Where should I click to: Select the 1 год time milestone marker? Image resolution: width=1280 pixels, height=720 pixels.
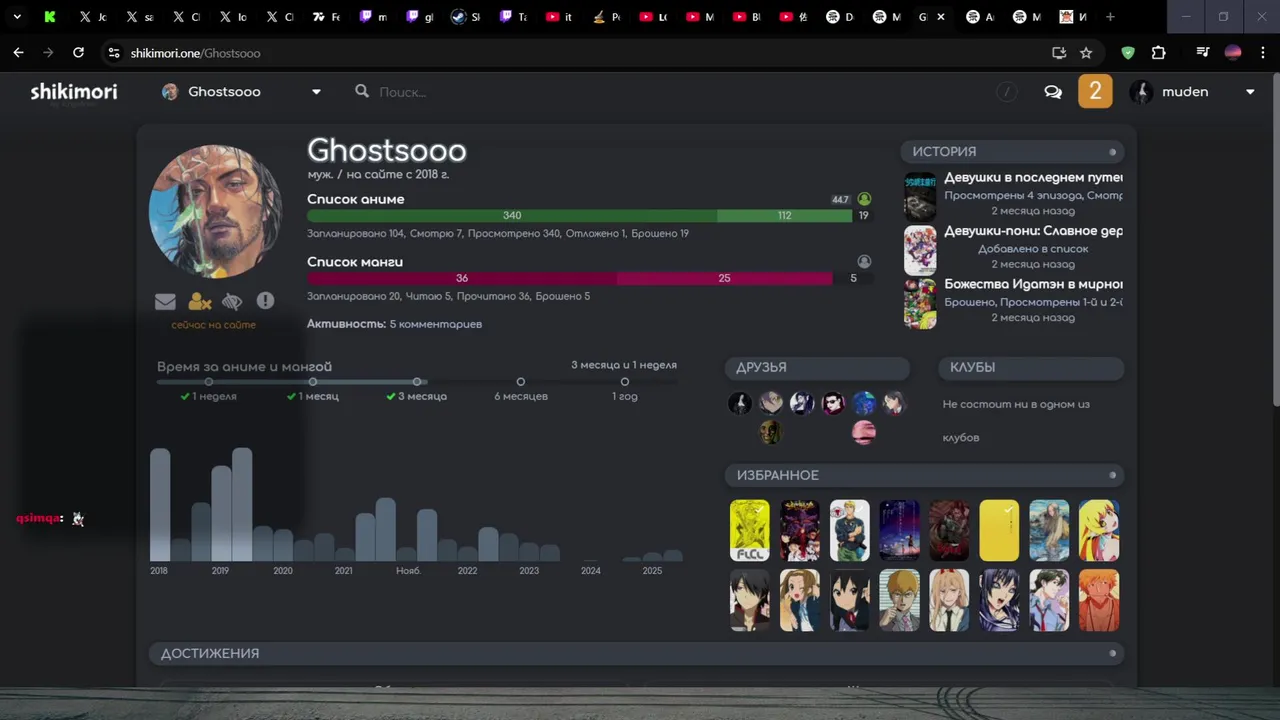pyautogui.click(x=624, y=382)
